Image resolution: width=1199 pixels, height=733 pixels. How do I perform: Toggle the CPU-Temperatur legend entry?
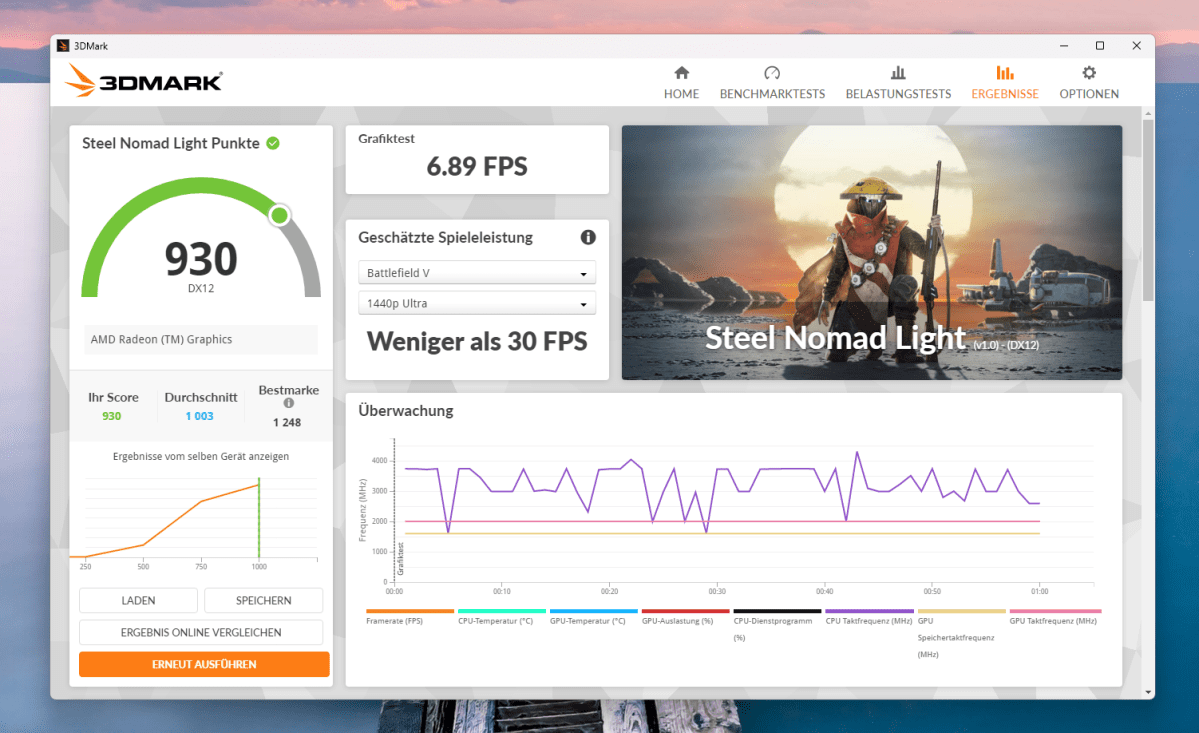tap(502, 617)
